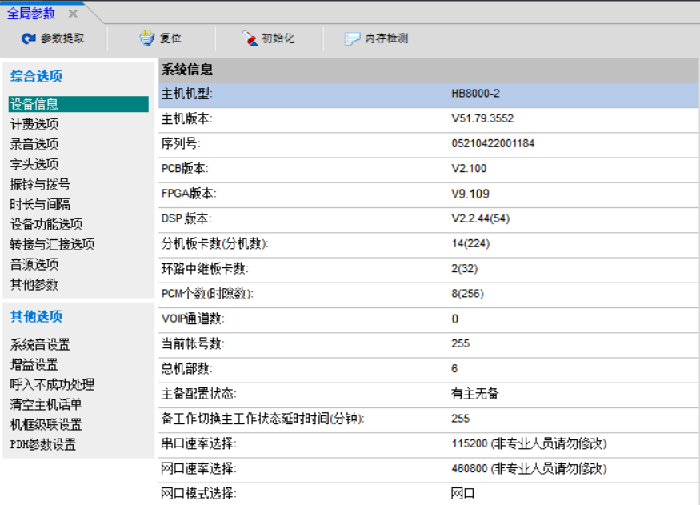Click the 参数提取 refresh icon
The image size is (700, 505).
[29, 39]
